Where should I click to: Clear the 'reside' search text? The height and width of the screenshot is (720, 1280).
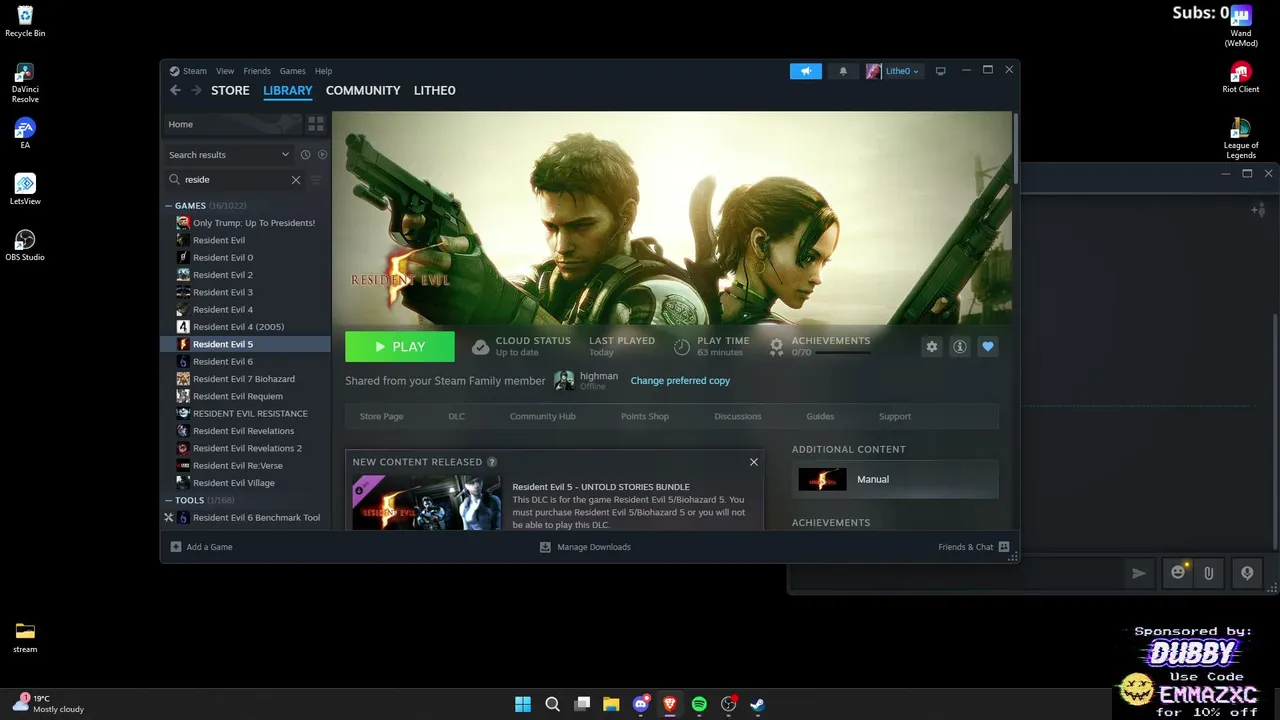pos(296,180)
